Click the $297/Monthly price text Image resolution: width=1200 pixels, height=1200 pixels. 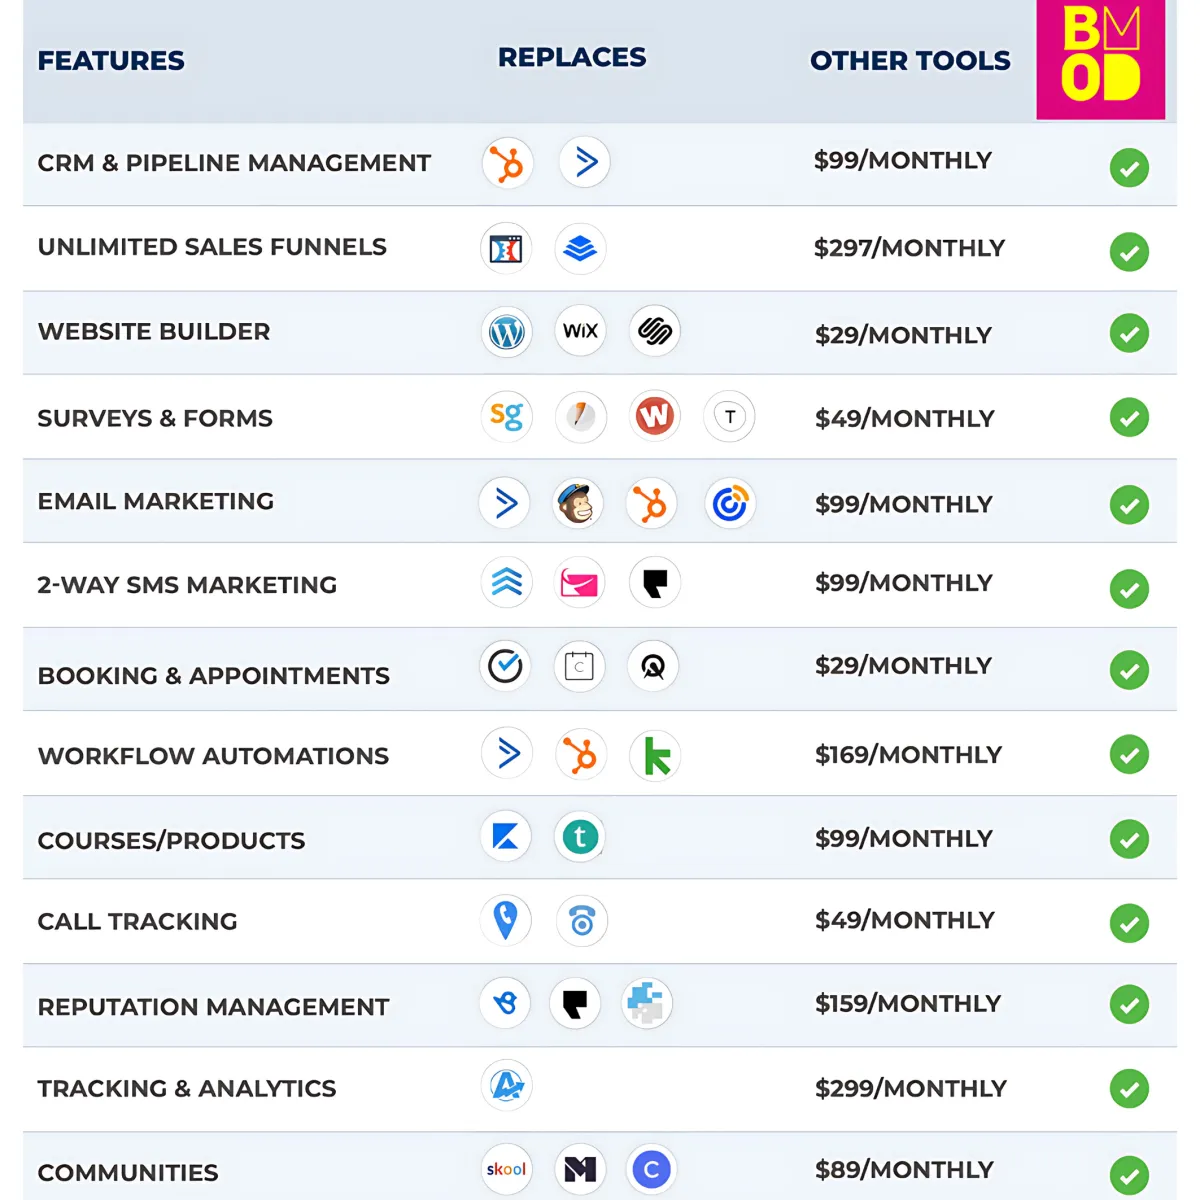[909, 248]
